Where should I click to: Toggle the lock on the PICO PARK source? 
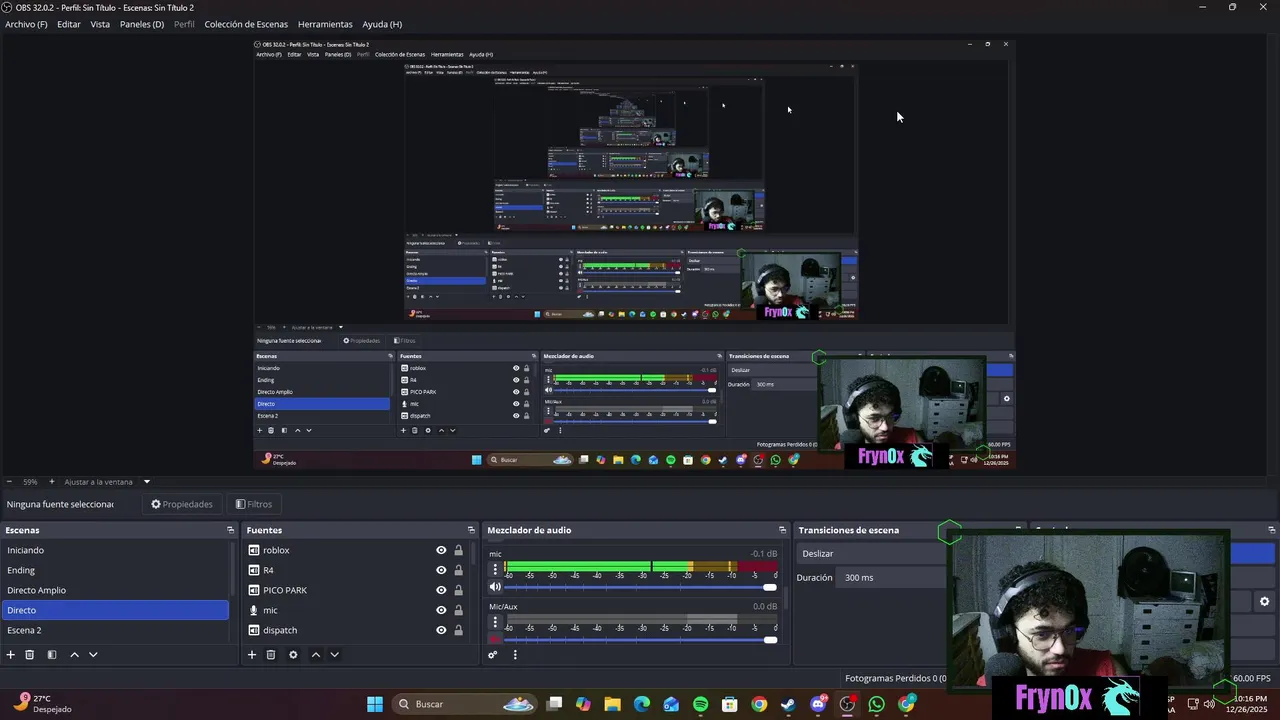point(458,590)
